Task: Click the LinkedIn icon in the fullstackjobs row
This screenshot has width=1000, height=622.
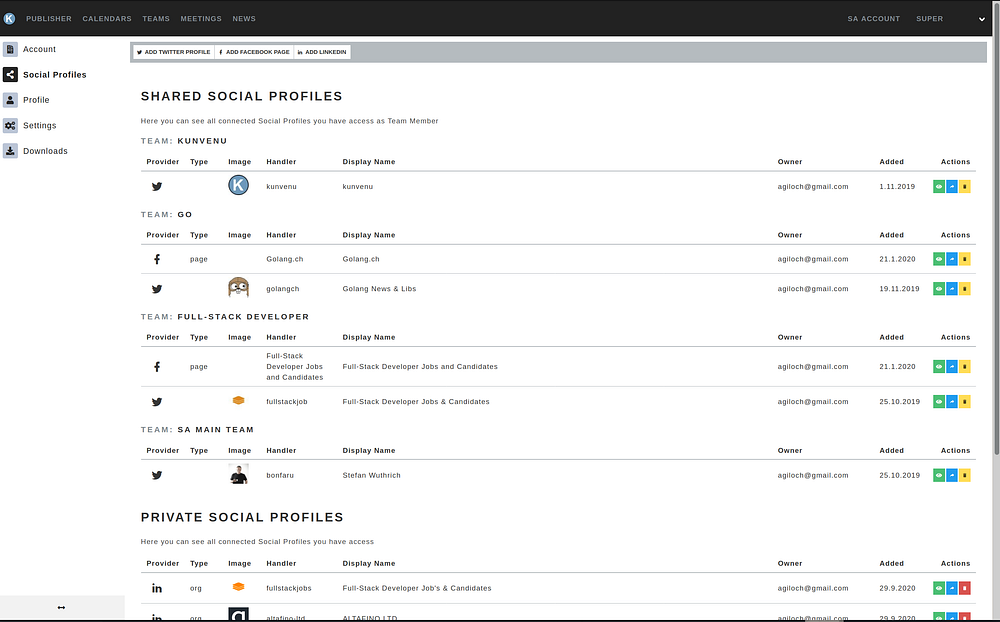Action: (157, 588)
